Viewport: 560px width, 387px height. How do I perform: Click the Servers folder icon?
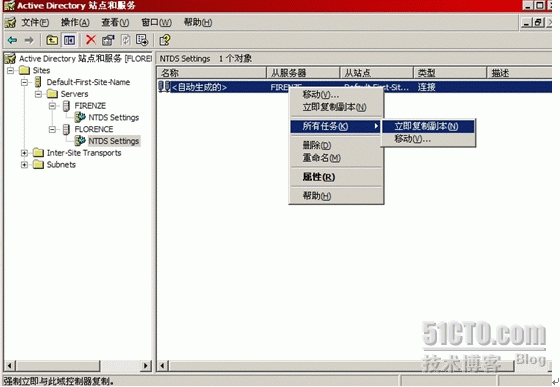[52, 94]
